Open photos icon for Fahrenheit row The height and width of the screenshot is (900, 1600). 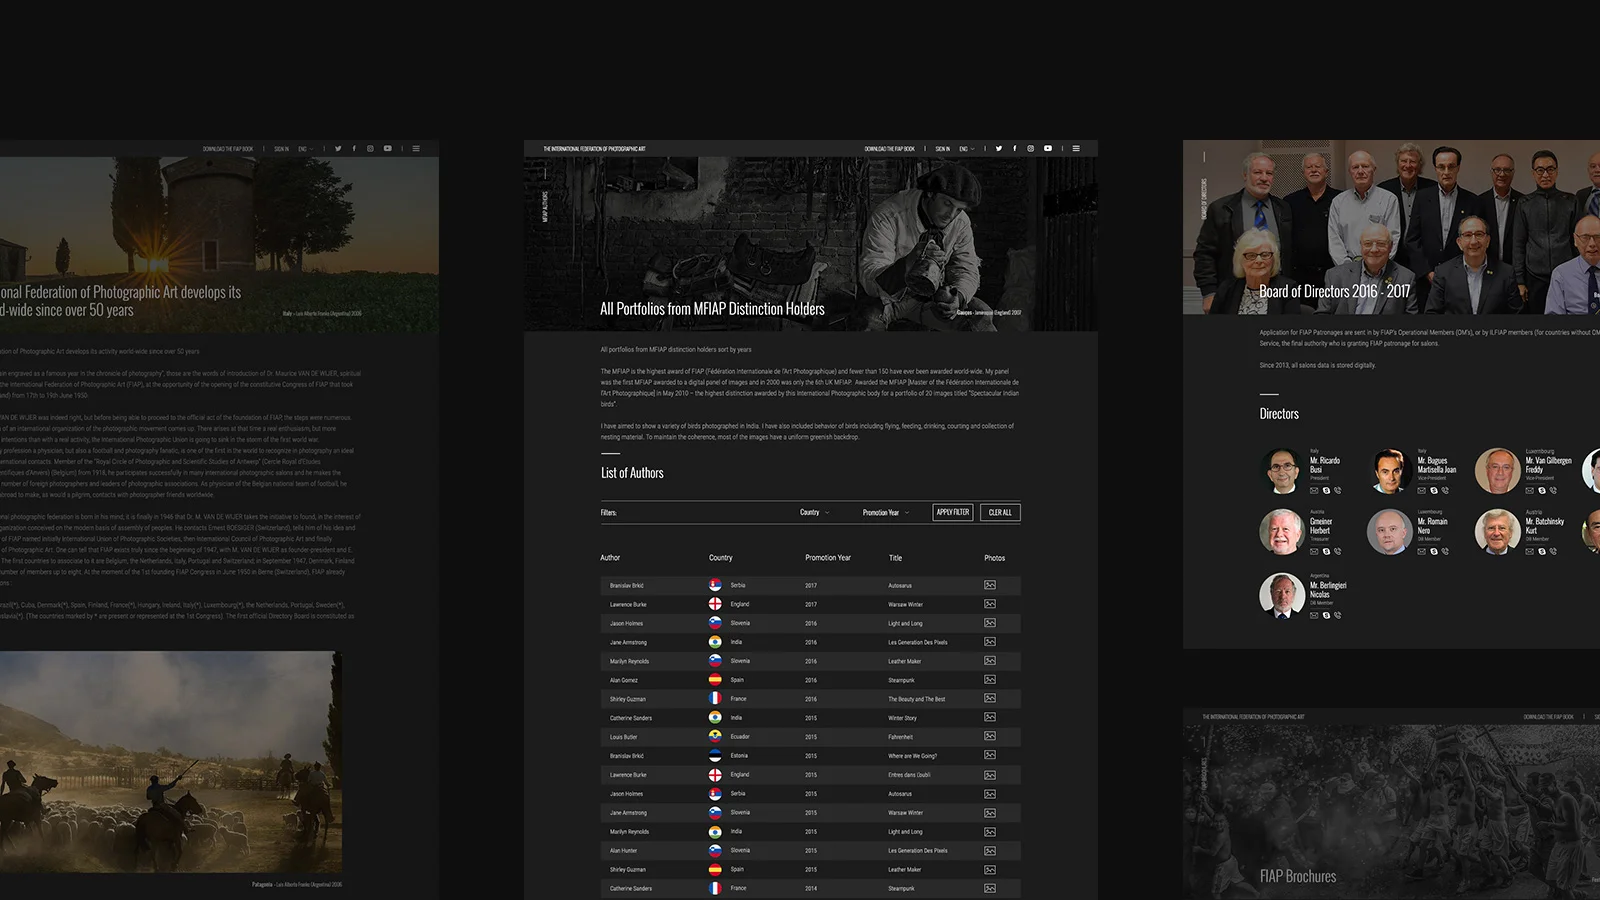pyautogui.click(x=990, y=736)
